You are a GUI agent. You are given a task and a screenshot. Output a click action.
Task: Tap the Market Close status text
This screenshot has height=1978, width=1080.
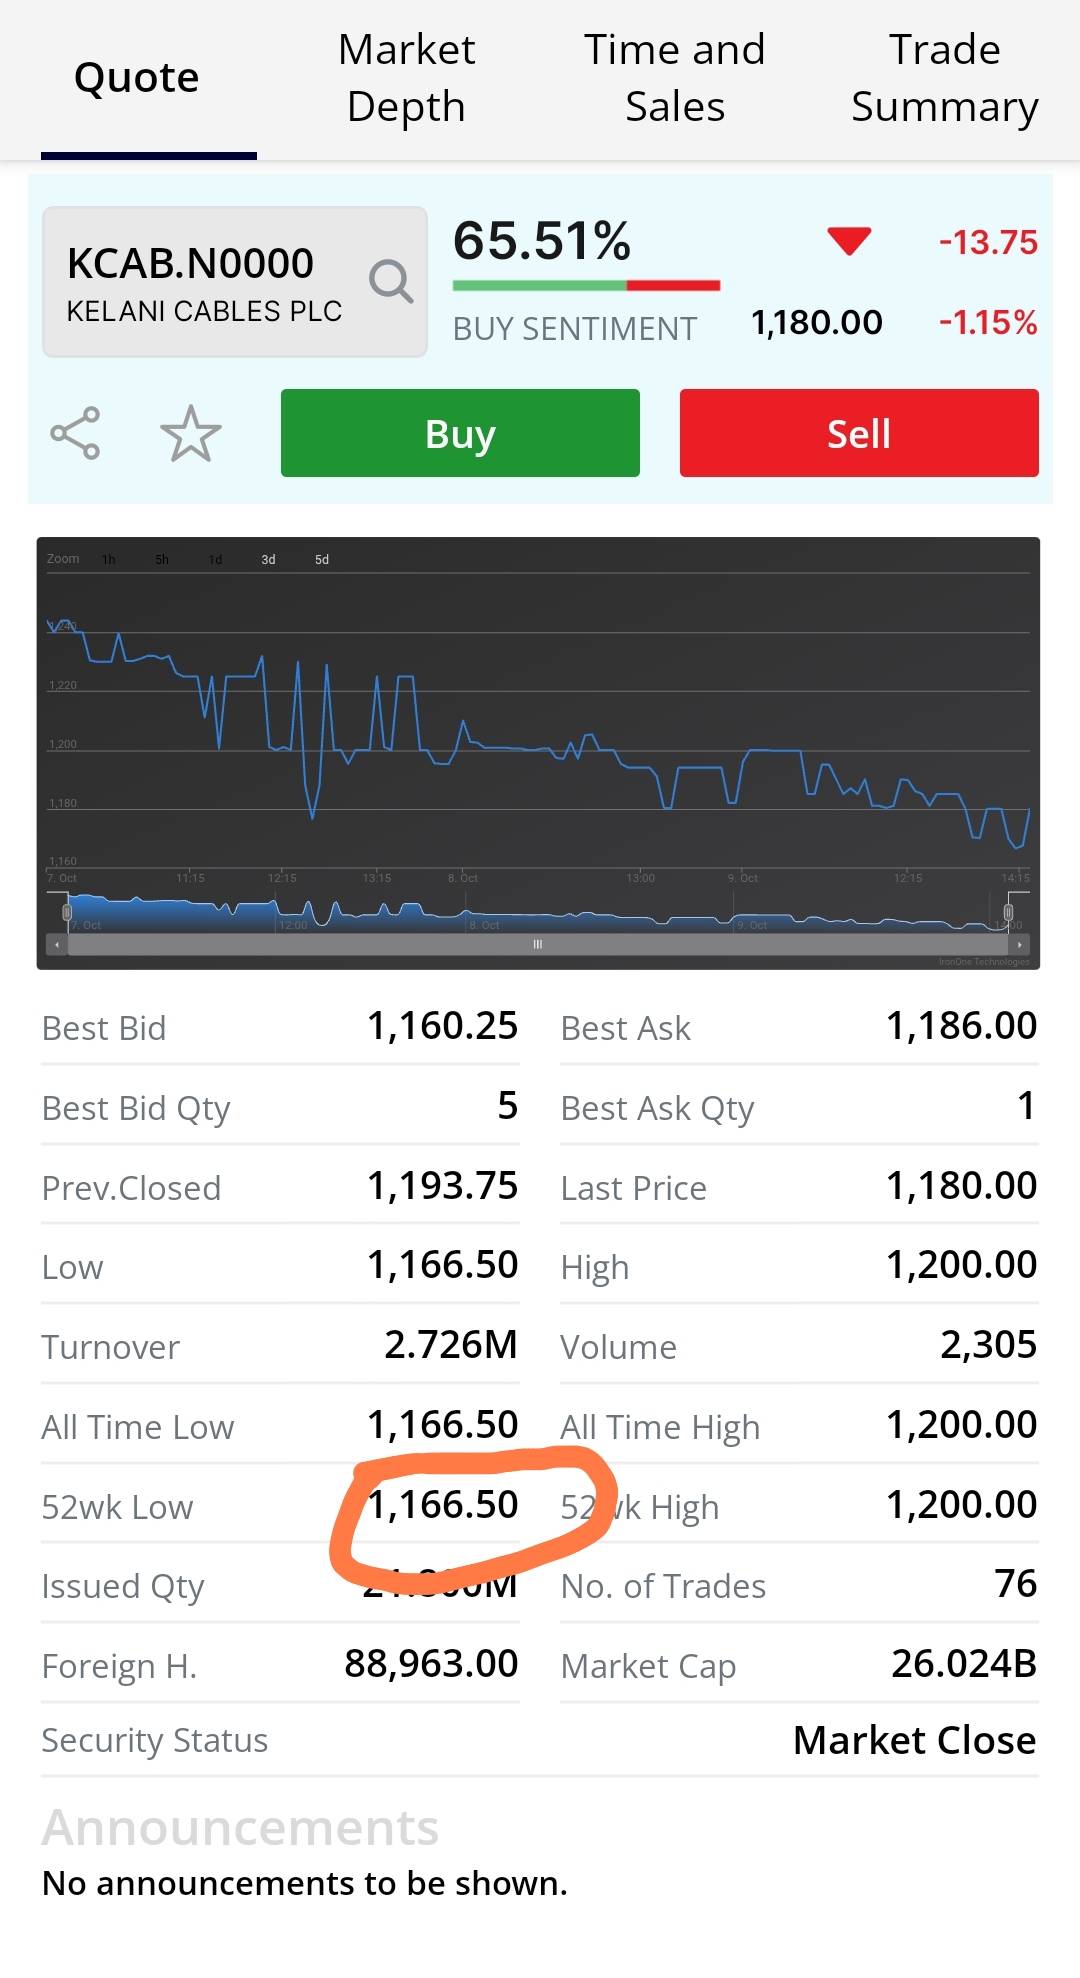click(914, 1741)
